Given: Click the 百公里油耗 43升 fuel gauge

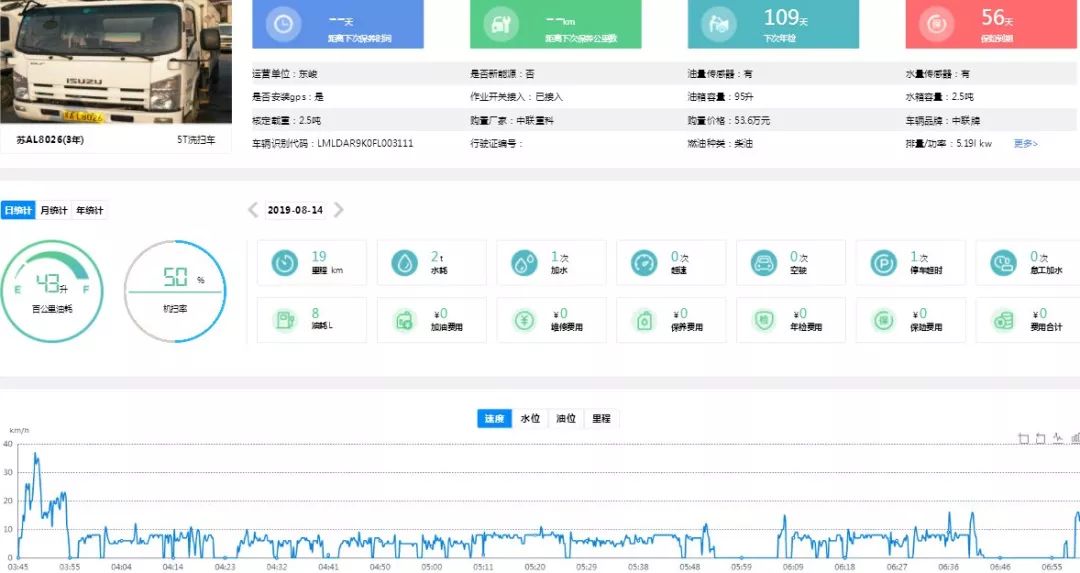Looking at the screenshot, I should pyautogui.click(x=52, y=291).
